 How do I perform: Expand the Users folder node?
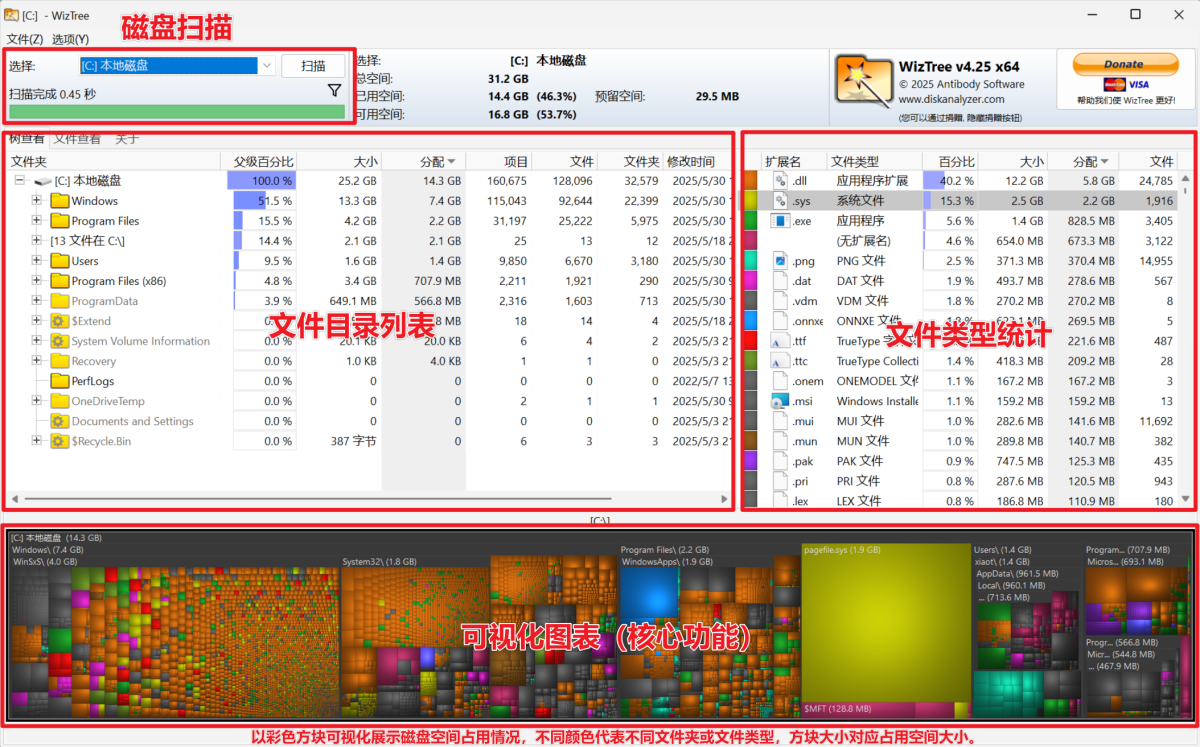pos(37,261)
